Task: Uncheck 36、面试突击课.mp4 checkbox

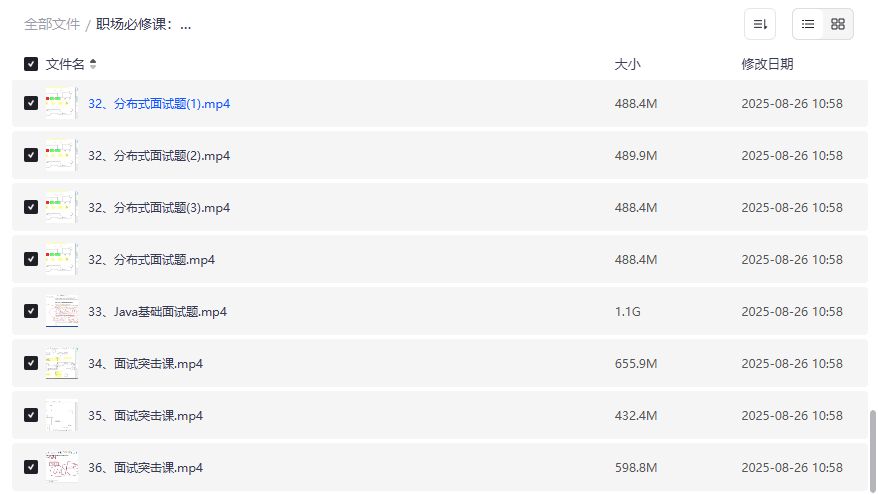Action: [x=31, y=467]
